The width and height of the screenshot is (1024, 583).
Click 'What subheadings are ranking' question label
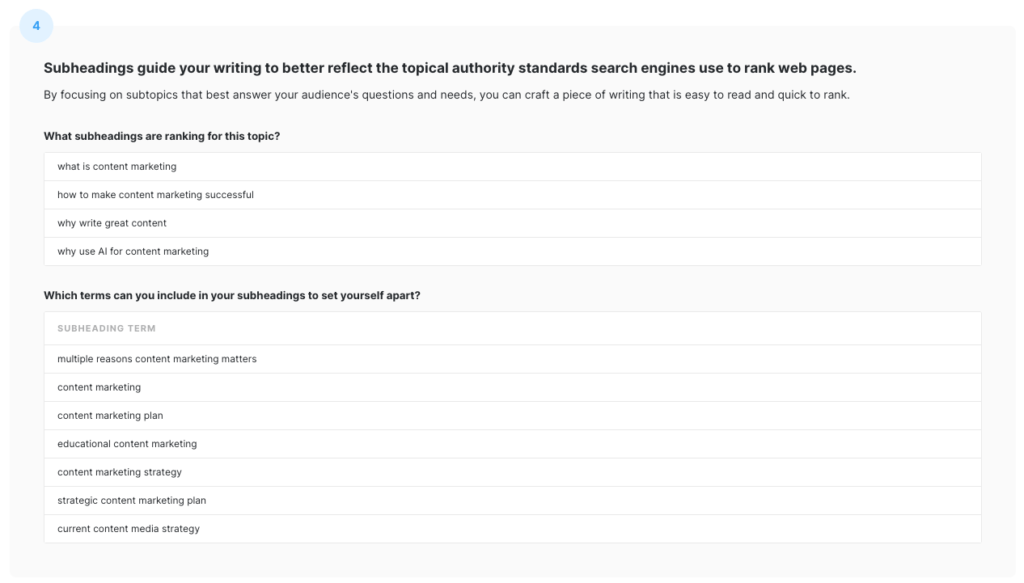pyautogui.click(x=162, y=136)
